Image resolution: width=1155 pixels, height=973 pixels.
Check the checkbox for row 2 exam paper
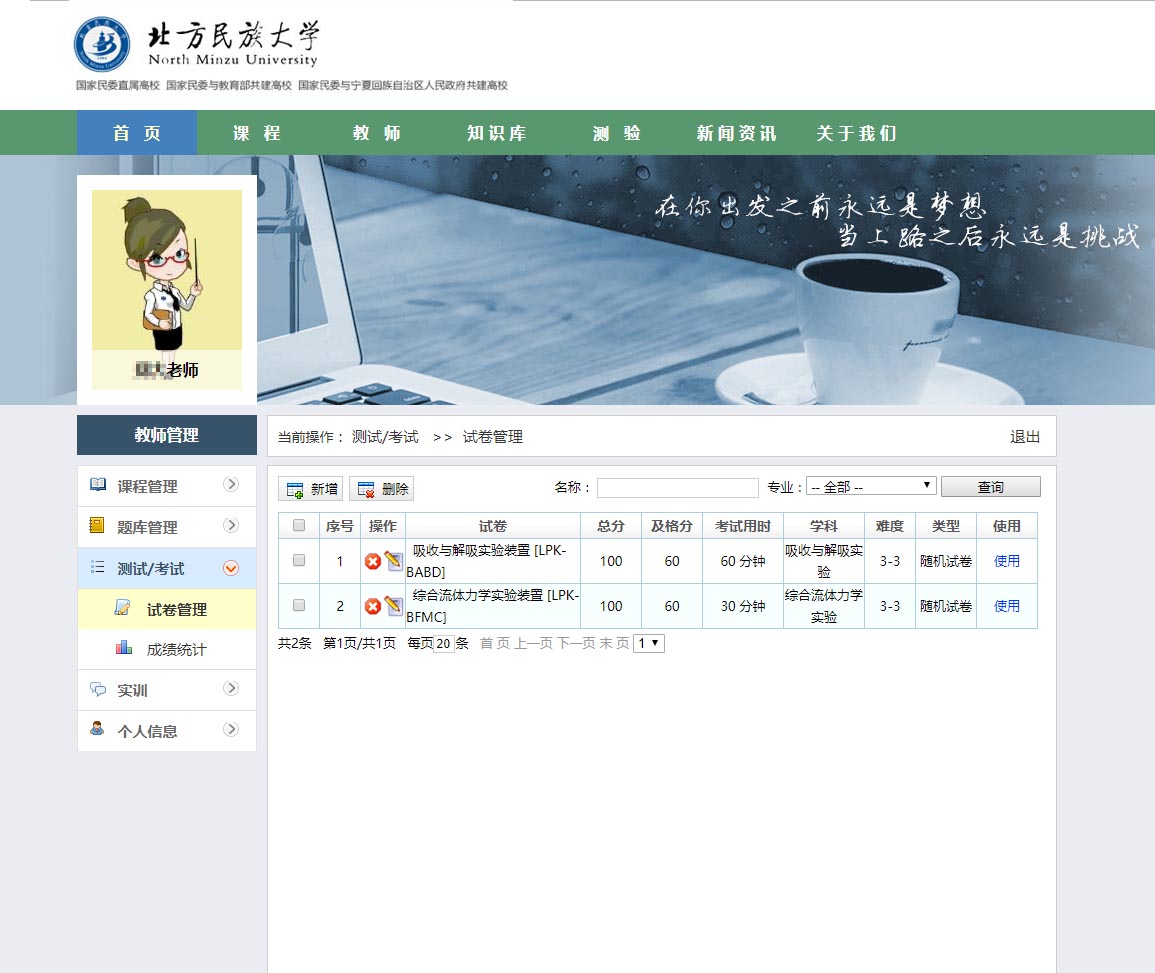click(x=299, y=606)
